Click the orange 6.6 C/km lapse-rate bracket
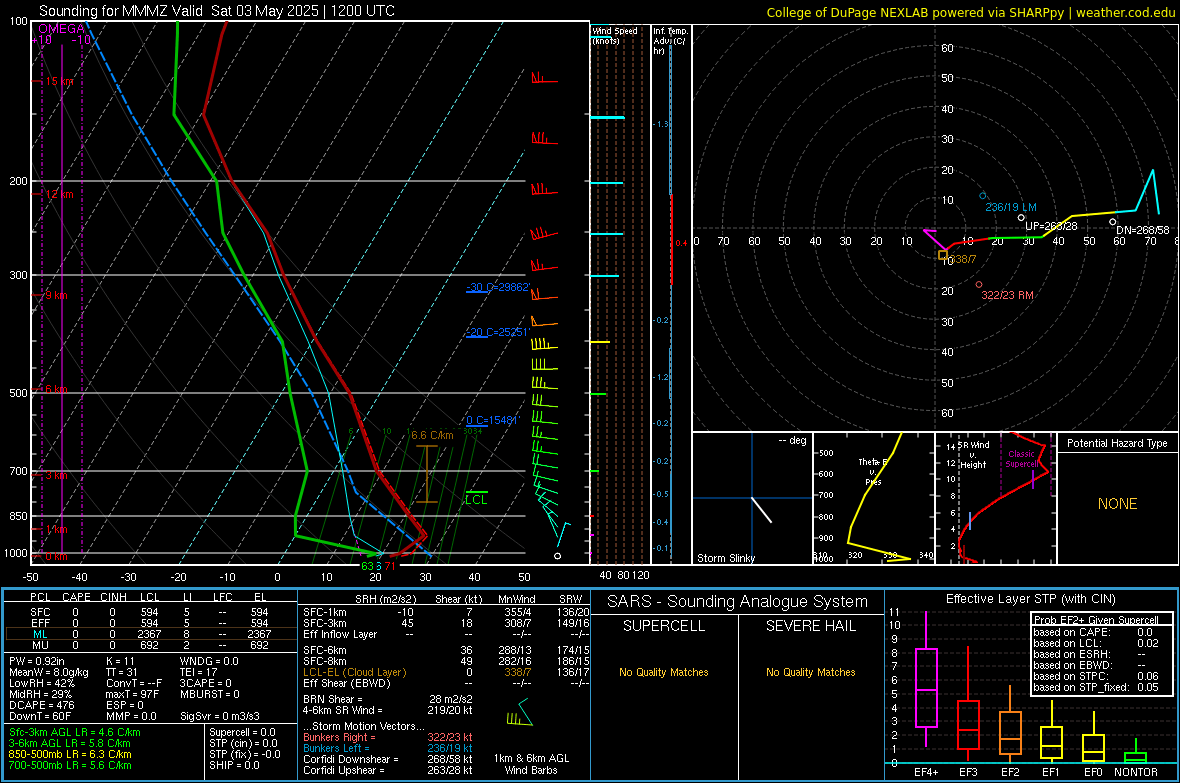 [427, 474]
